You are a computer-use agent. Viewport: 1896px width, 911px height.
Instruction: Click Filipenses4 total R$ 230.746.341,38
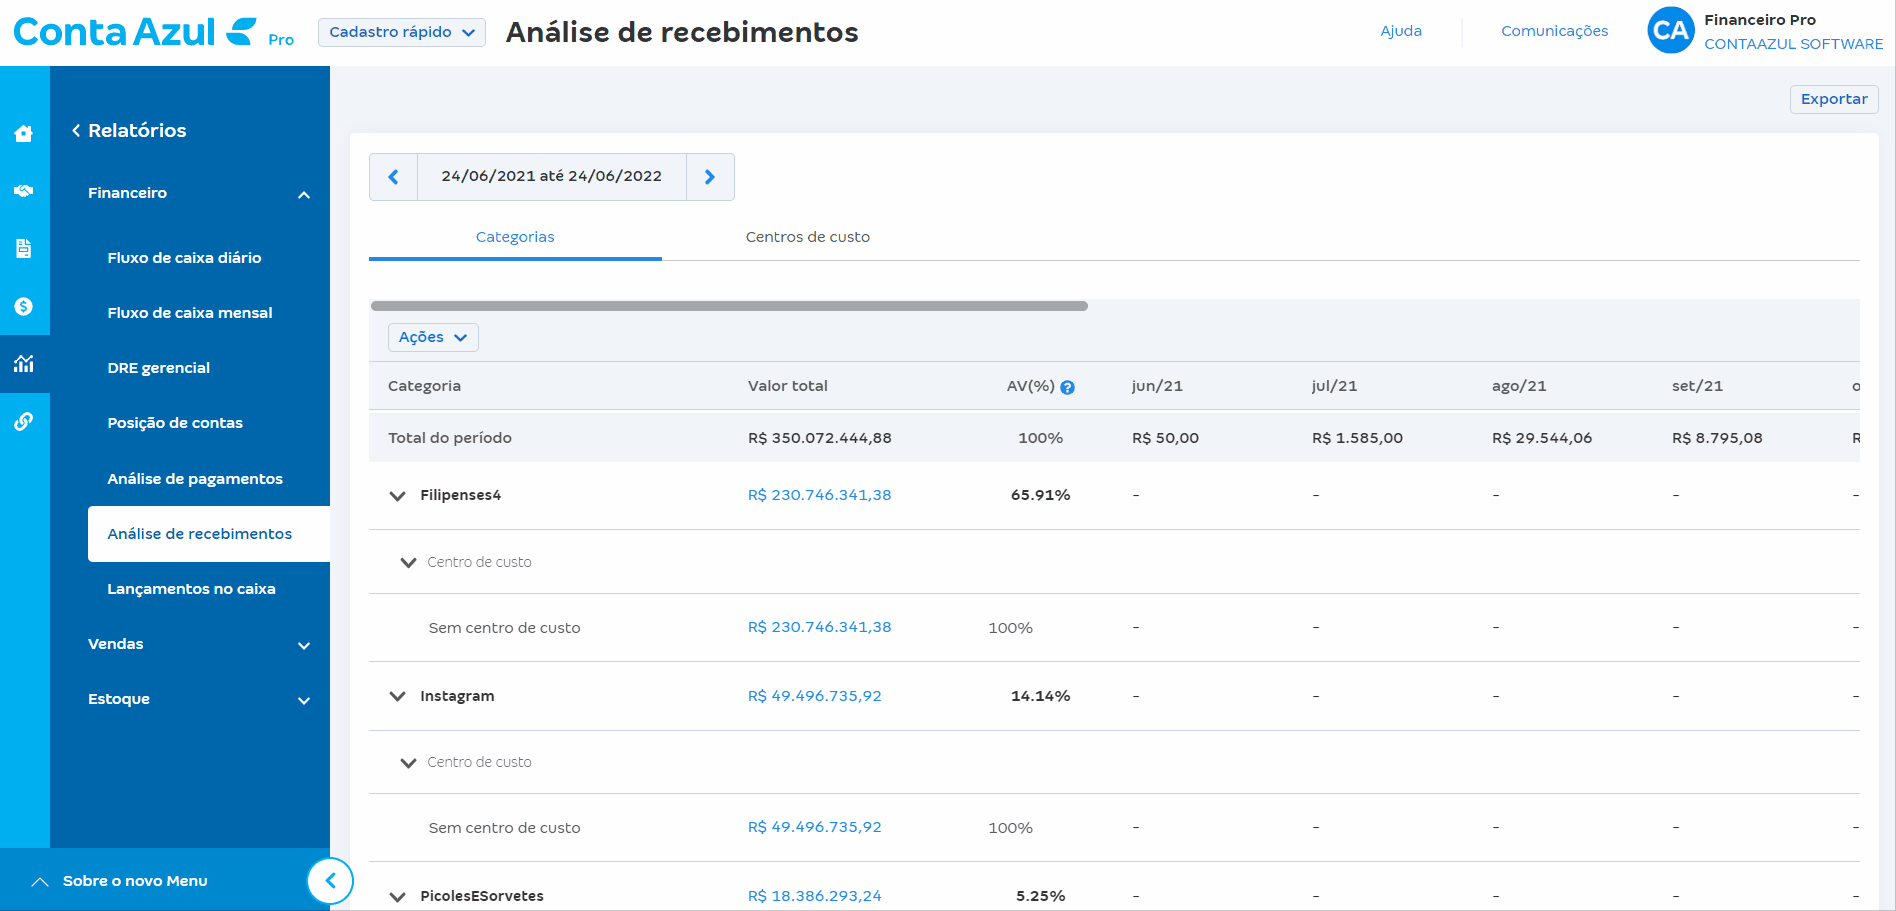819,495
